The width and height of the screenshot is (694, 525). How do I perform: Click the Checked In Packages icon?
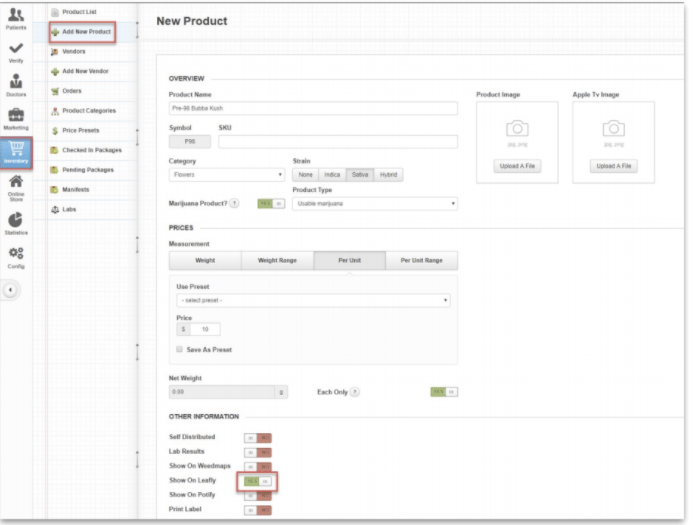pos(55,151)
